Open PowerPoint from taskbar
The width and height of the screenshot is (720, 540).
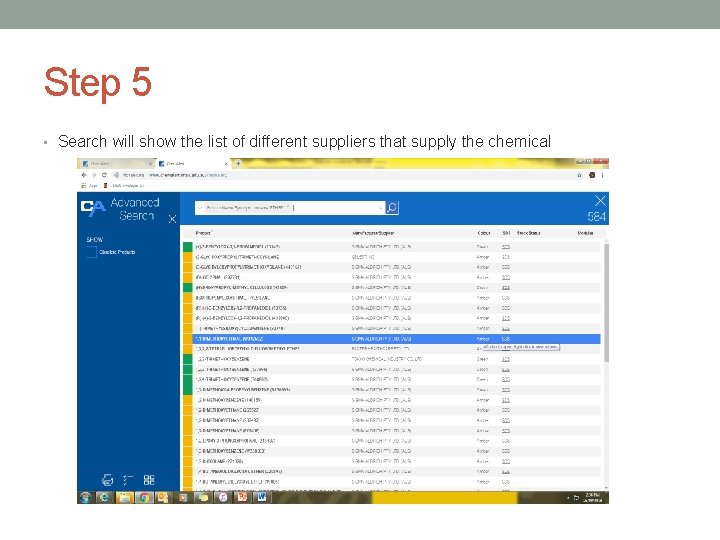(x=242, y=497)
